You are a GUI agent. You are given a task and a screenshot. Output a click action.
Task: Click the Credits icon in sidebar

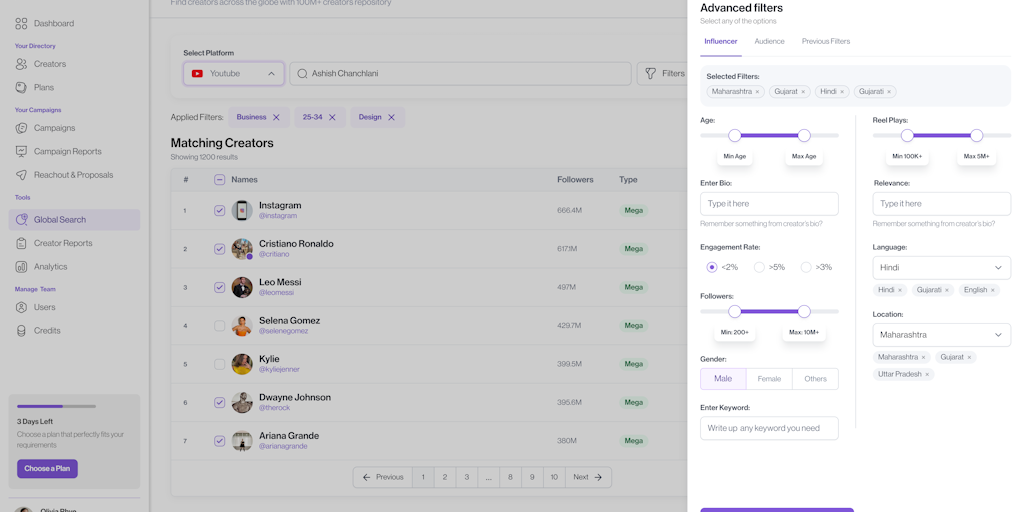click(21, 331)
